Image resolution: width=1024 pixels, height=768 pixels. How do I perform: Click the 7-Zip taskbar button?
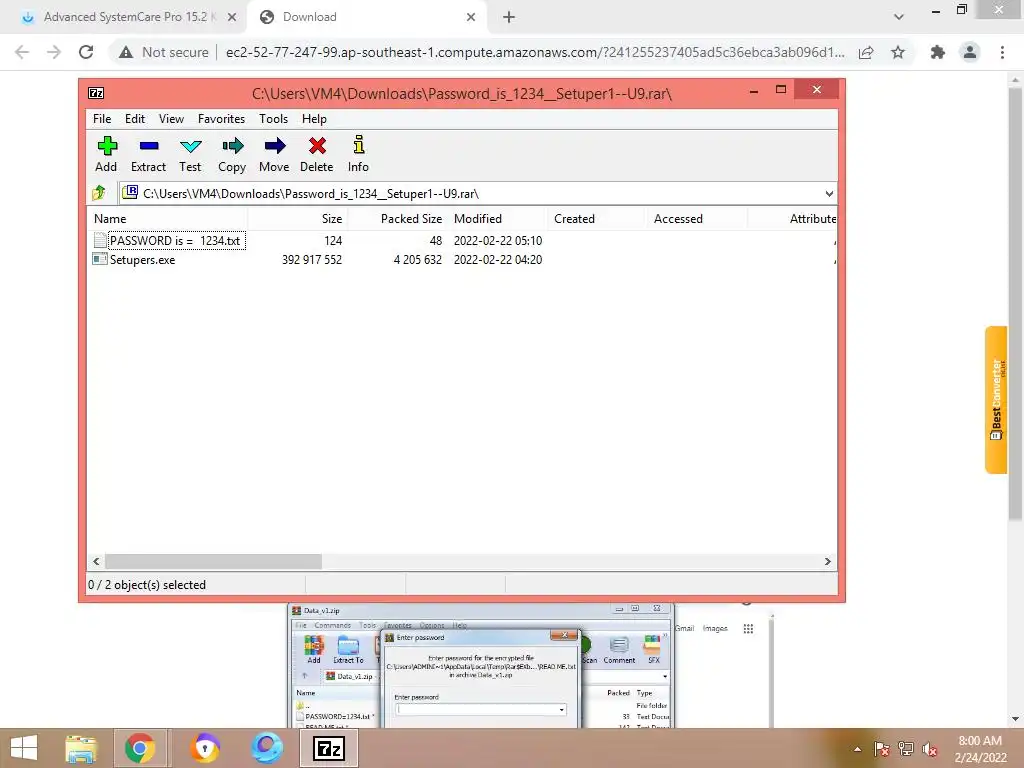(328, 748)
